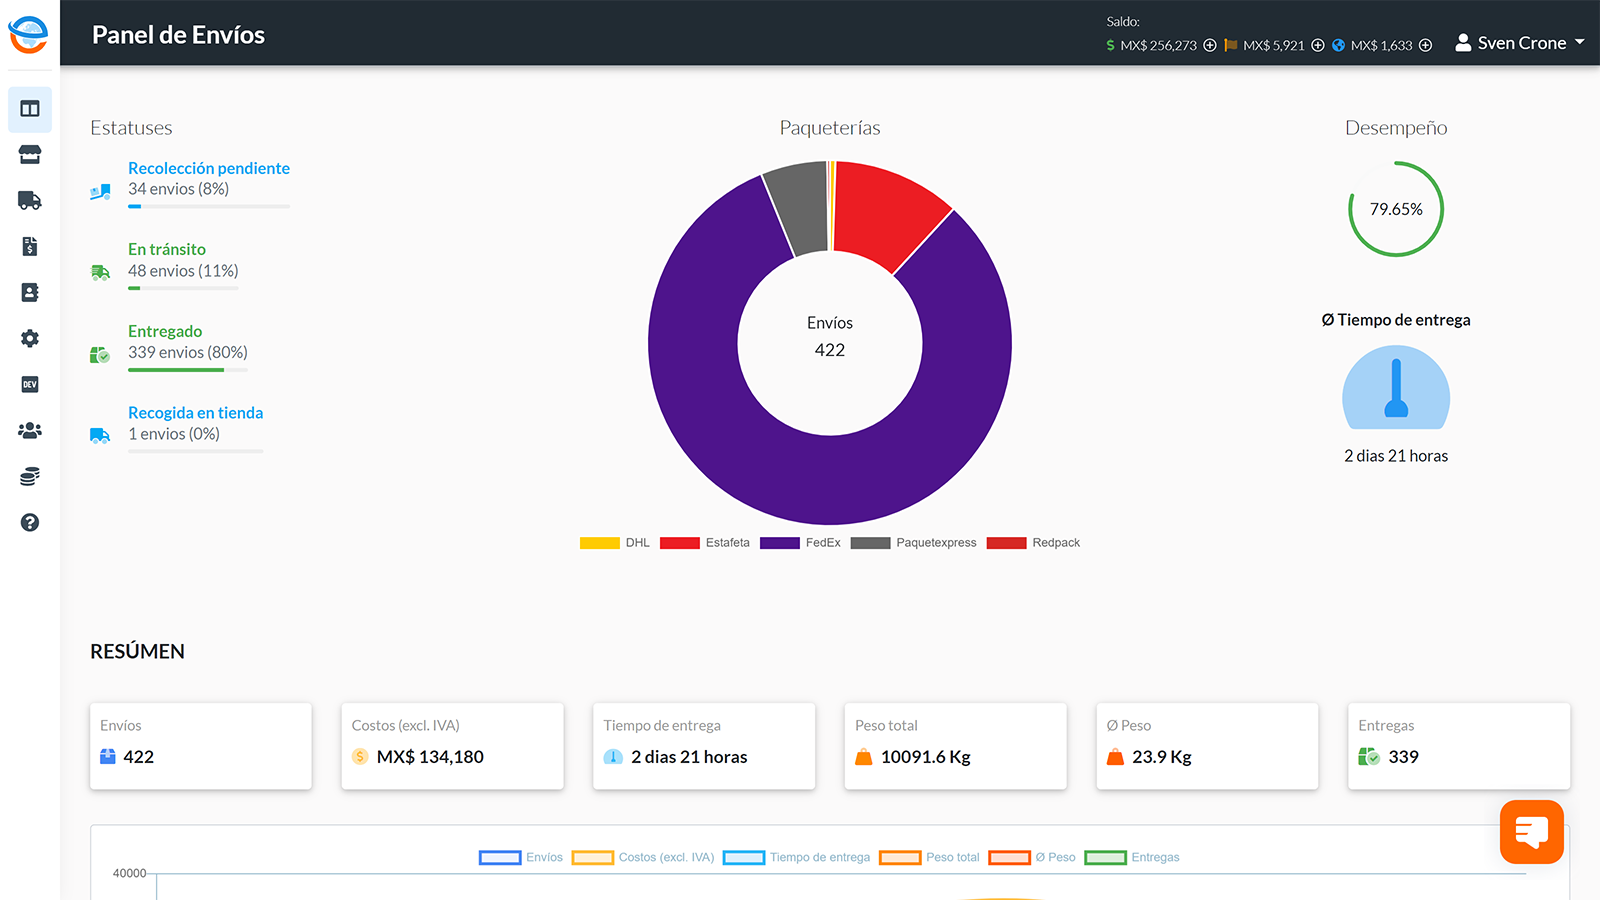This screenshot has height=900, width=1600.
Task: Select the Peso total 10091.6 Kg card
Action: [955, 746]
